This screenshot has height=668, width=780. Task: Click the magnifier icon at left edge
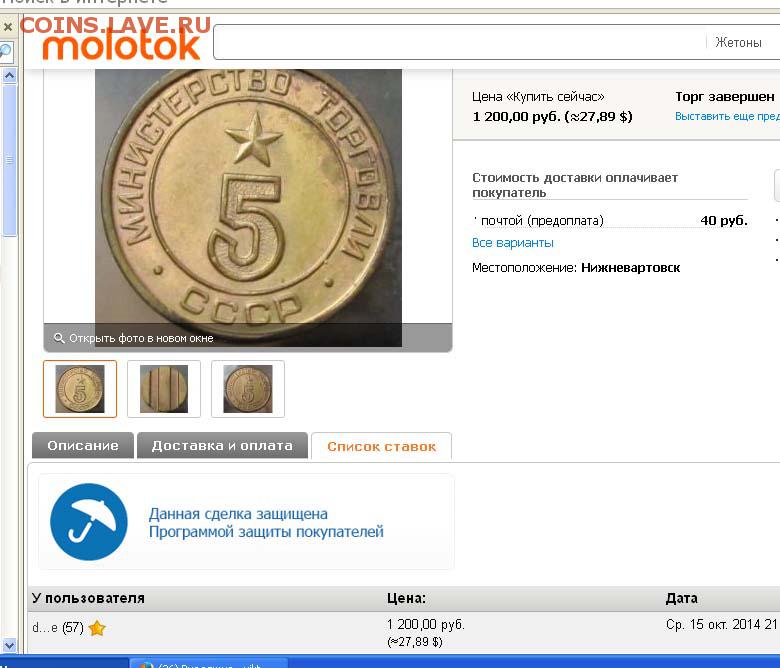[6, 51]
